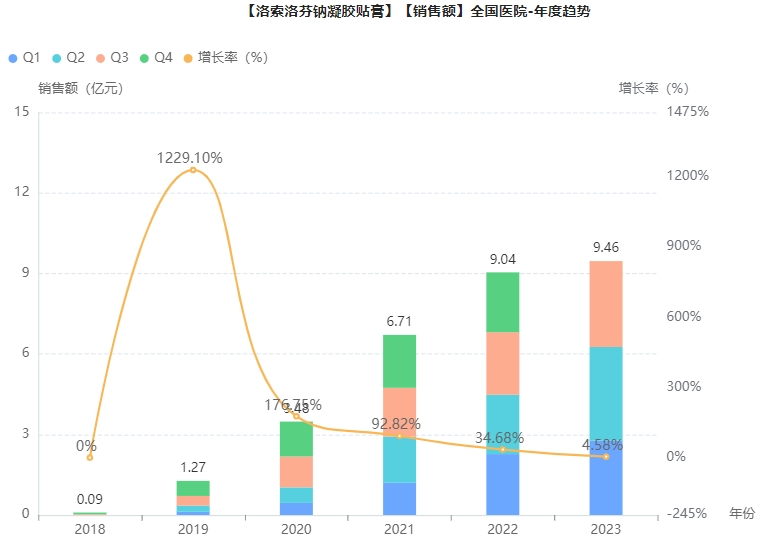Select the green Q4 segment of 2020 bar
The width and height of the screenshot is (762, 544).
click(x=296, y=439)
